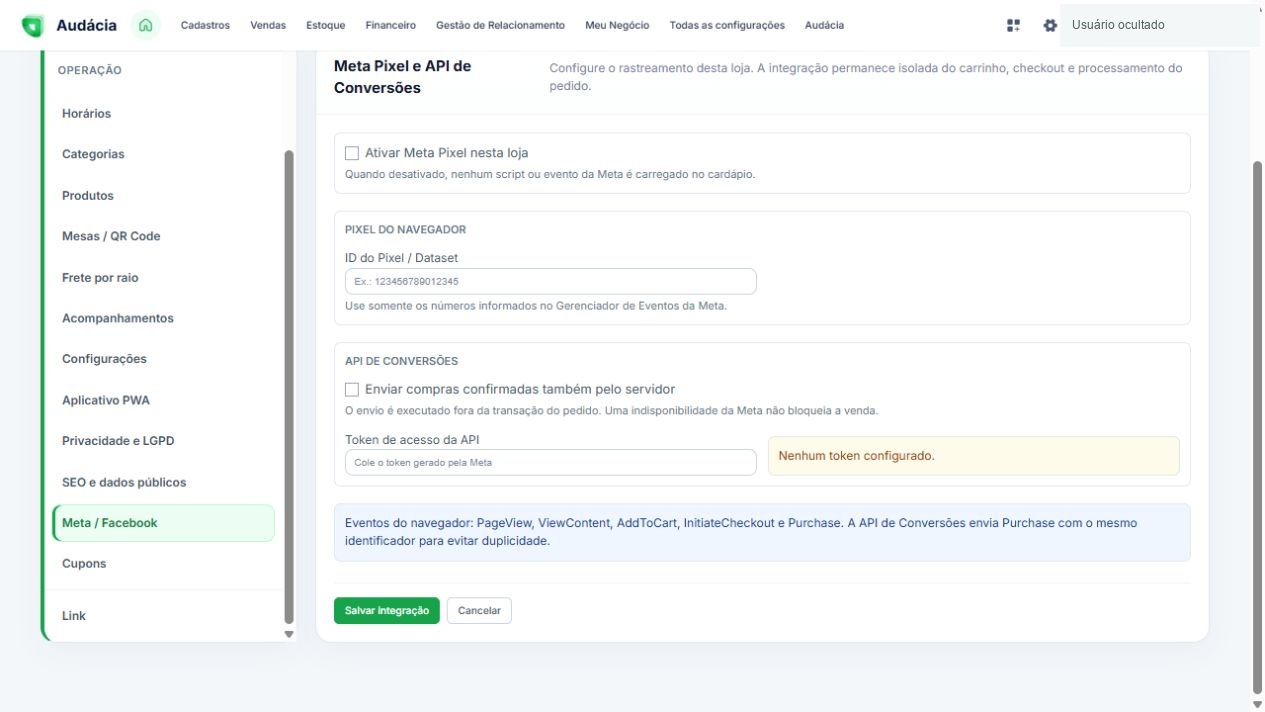This screenshot has height=712, width=1265.
Task: Click the API DE CONVERSÕES heading
Action: point(401,361)
